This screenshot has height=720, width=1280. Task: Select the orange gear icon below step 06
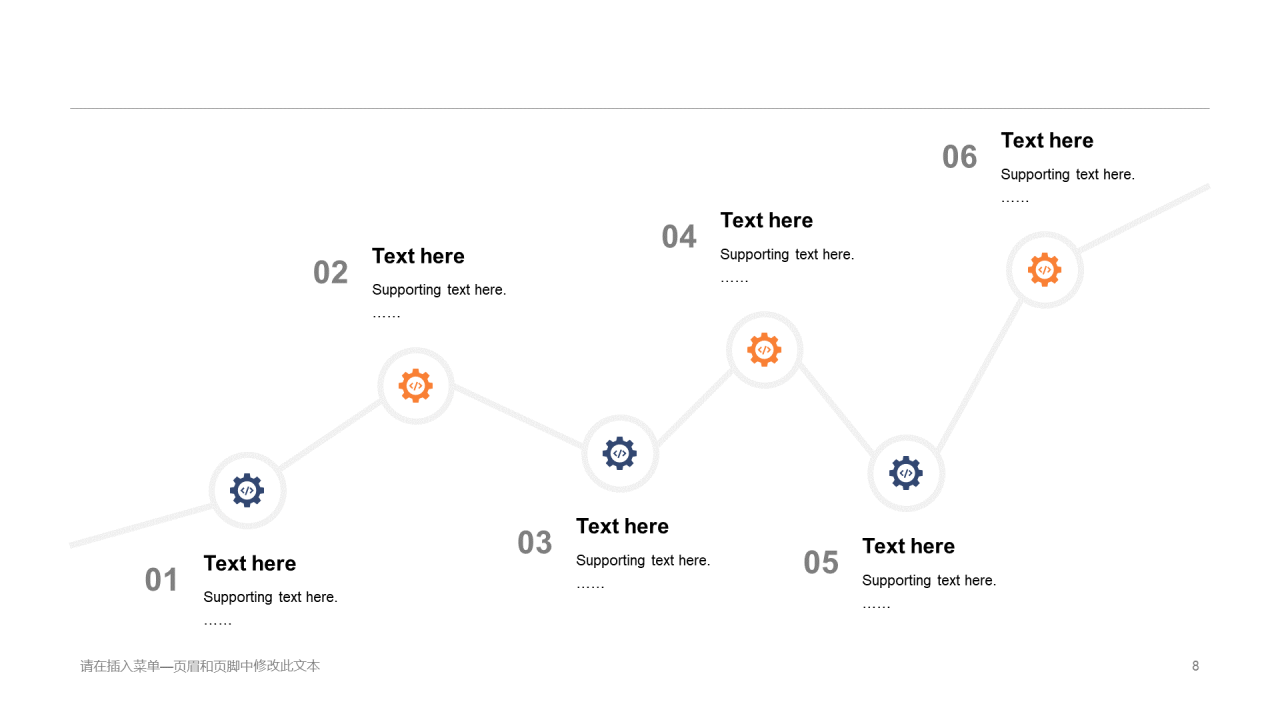[1045, 270]
